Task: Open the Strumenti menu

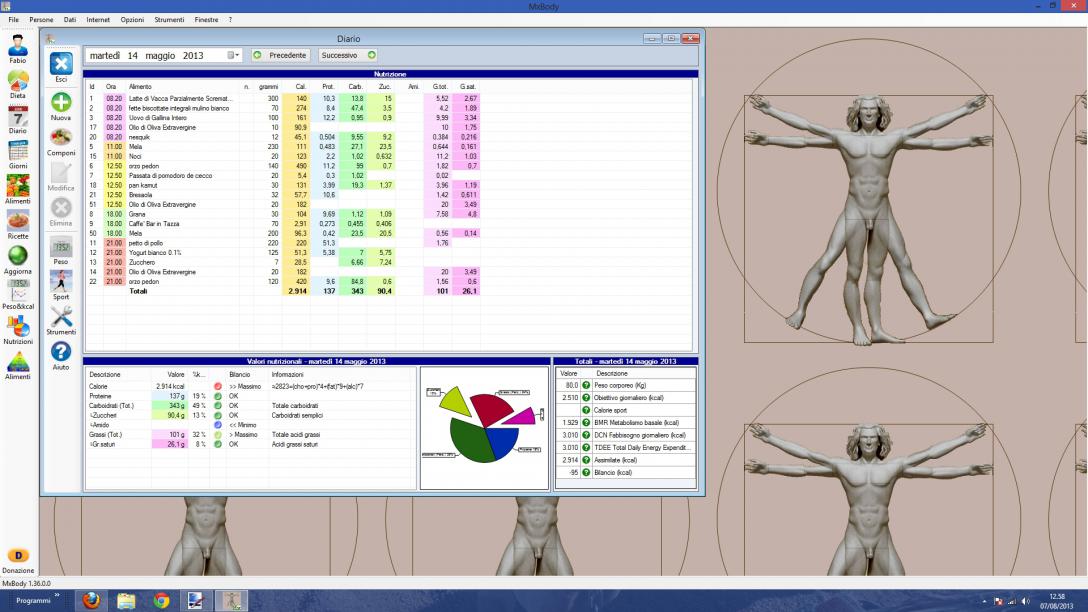Action: click(169, 20)
